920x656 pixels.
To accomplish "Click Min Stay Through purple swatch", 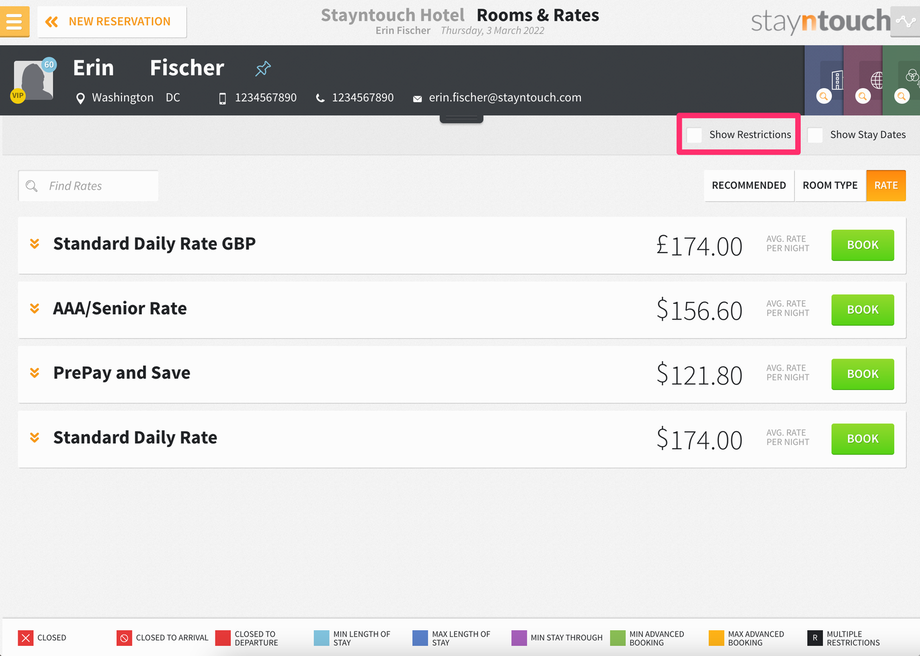I will 519,638.
